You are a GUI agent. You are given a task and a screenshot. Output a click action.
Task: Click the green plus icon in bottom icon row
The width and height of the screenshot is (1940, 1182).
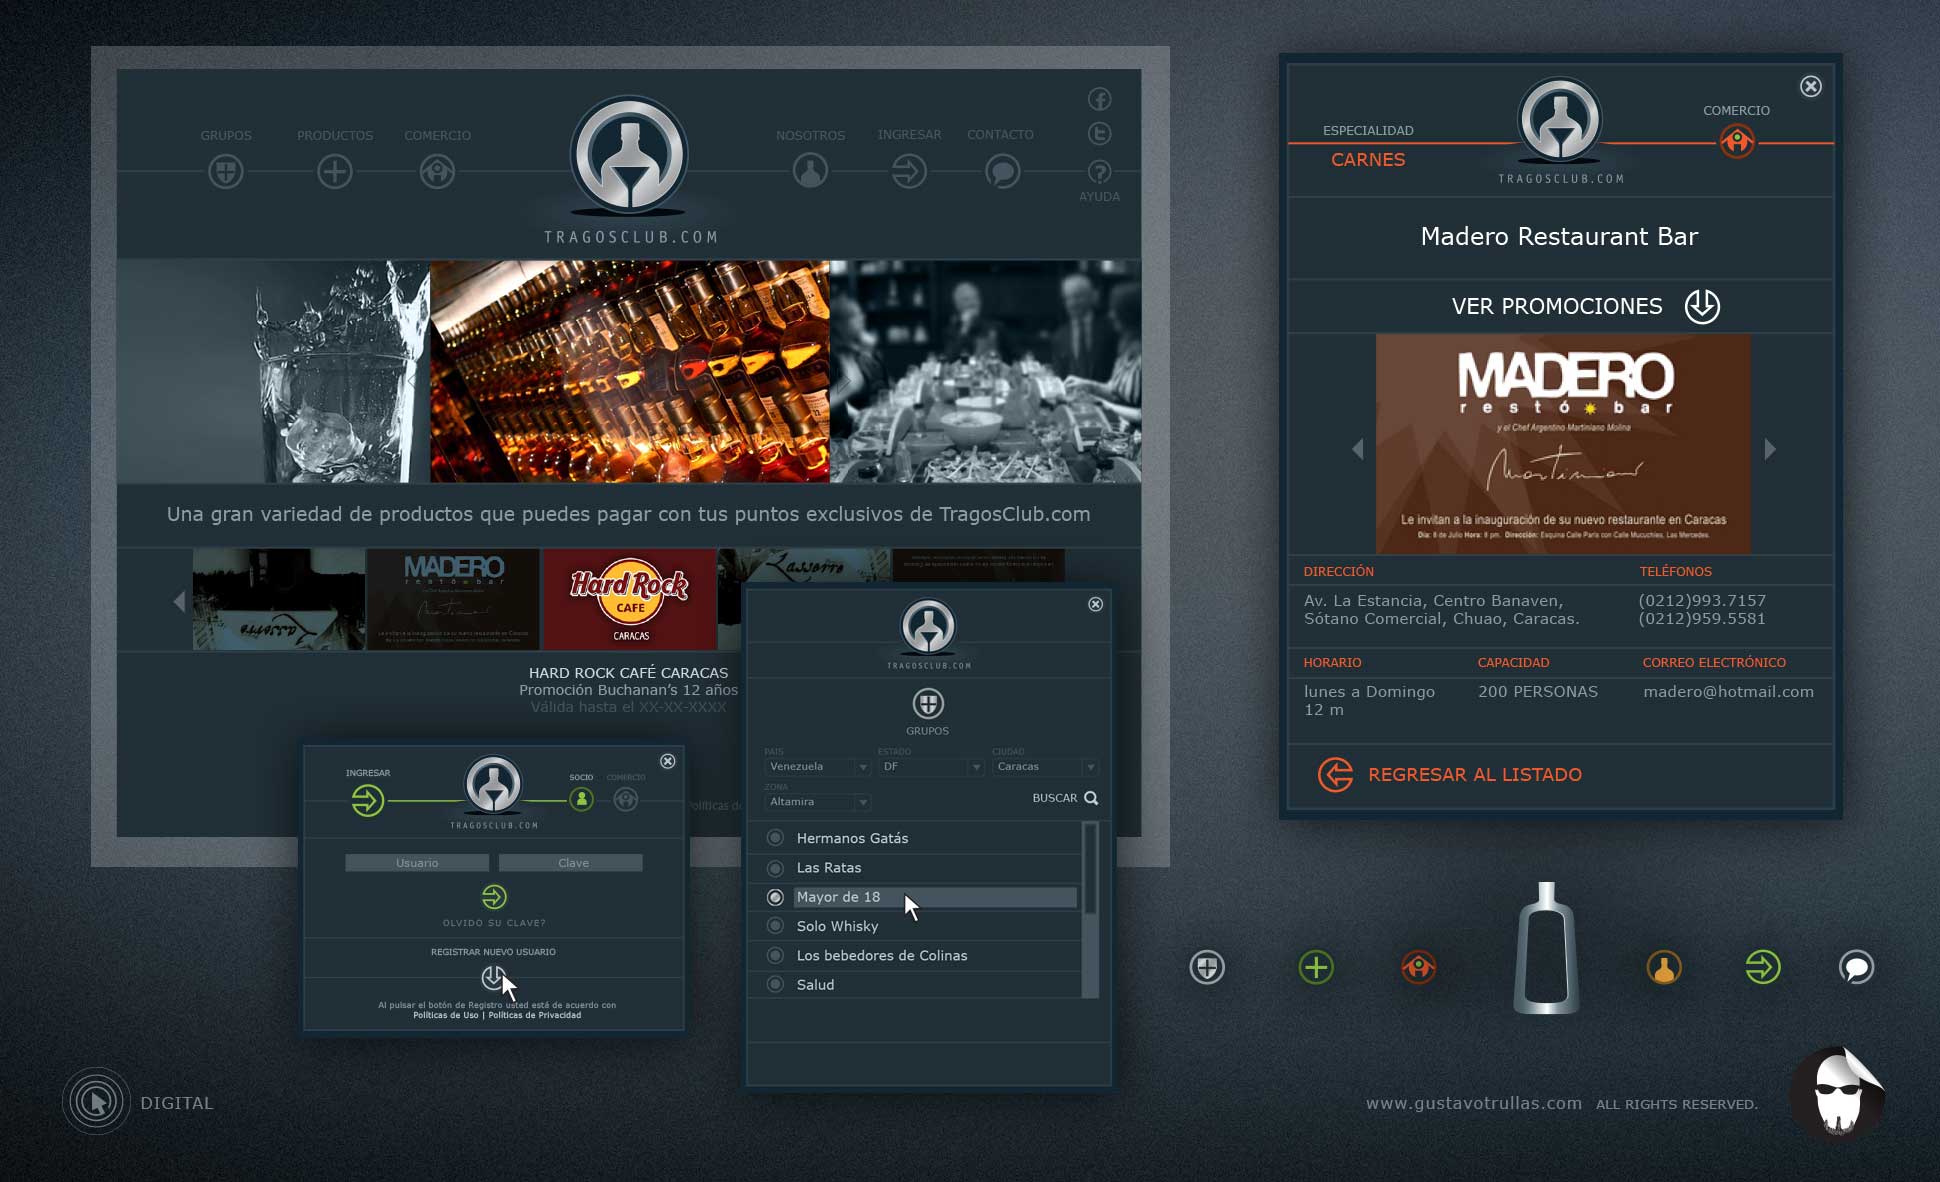pos(1316,967)
